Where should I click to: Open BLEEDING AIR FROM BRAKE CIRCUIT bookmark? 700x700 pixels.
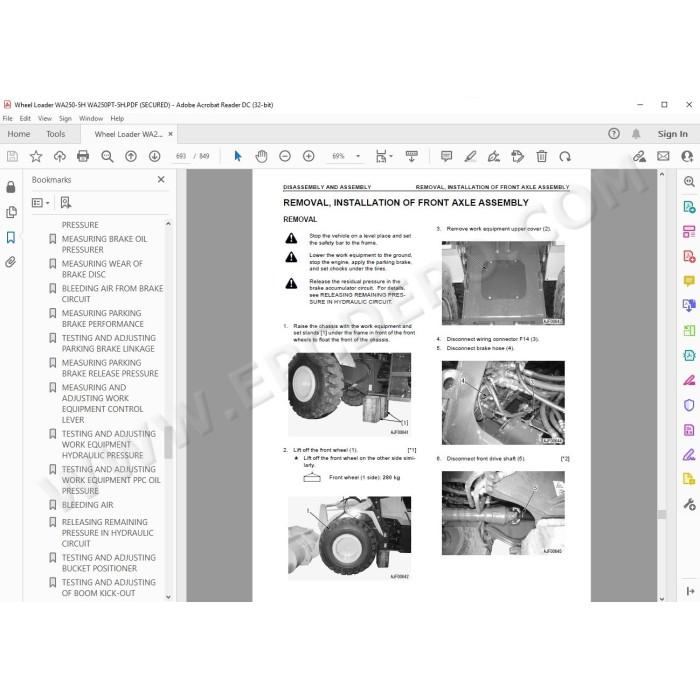[112, 294]
